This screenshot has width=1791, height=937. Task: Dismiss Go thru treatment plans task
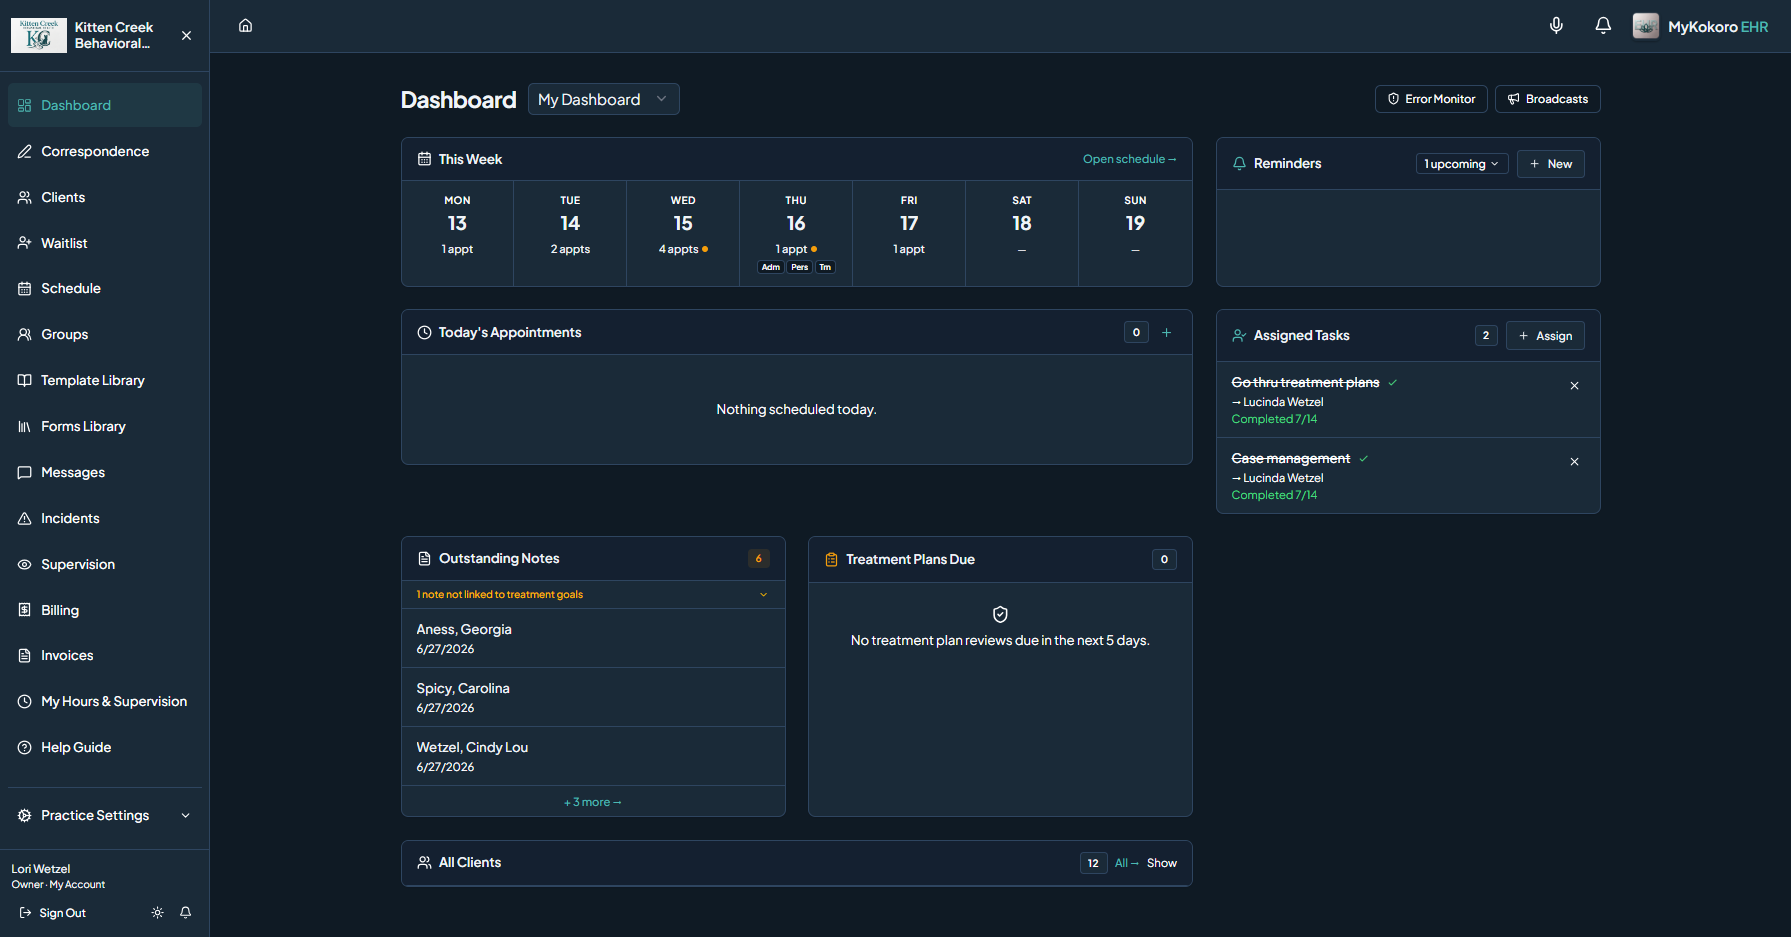(x=1574, y=386)
